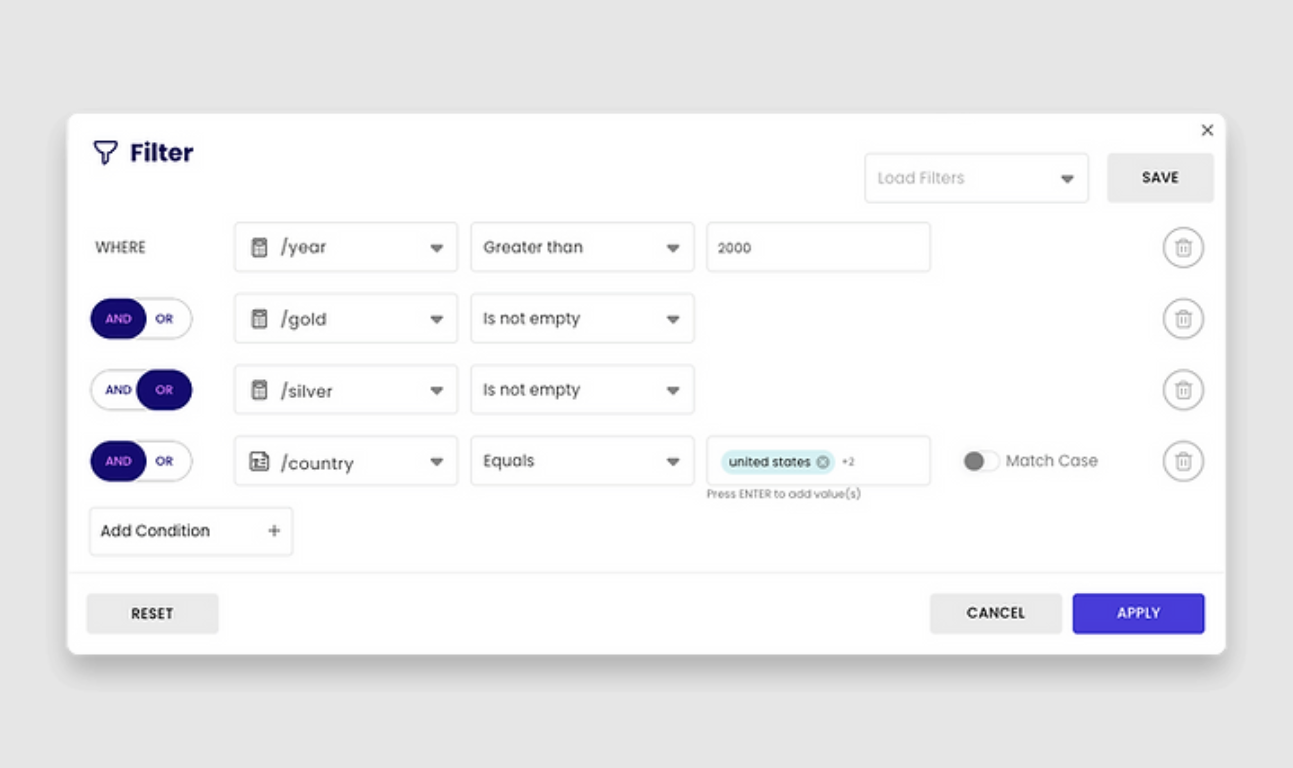Open the Load Filters dropdown
Screen dimensions: 1293x768
[975, 177]
